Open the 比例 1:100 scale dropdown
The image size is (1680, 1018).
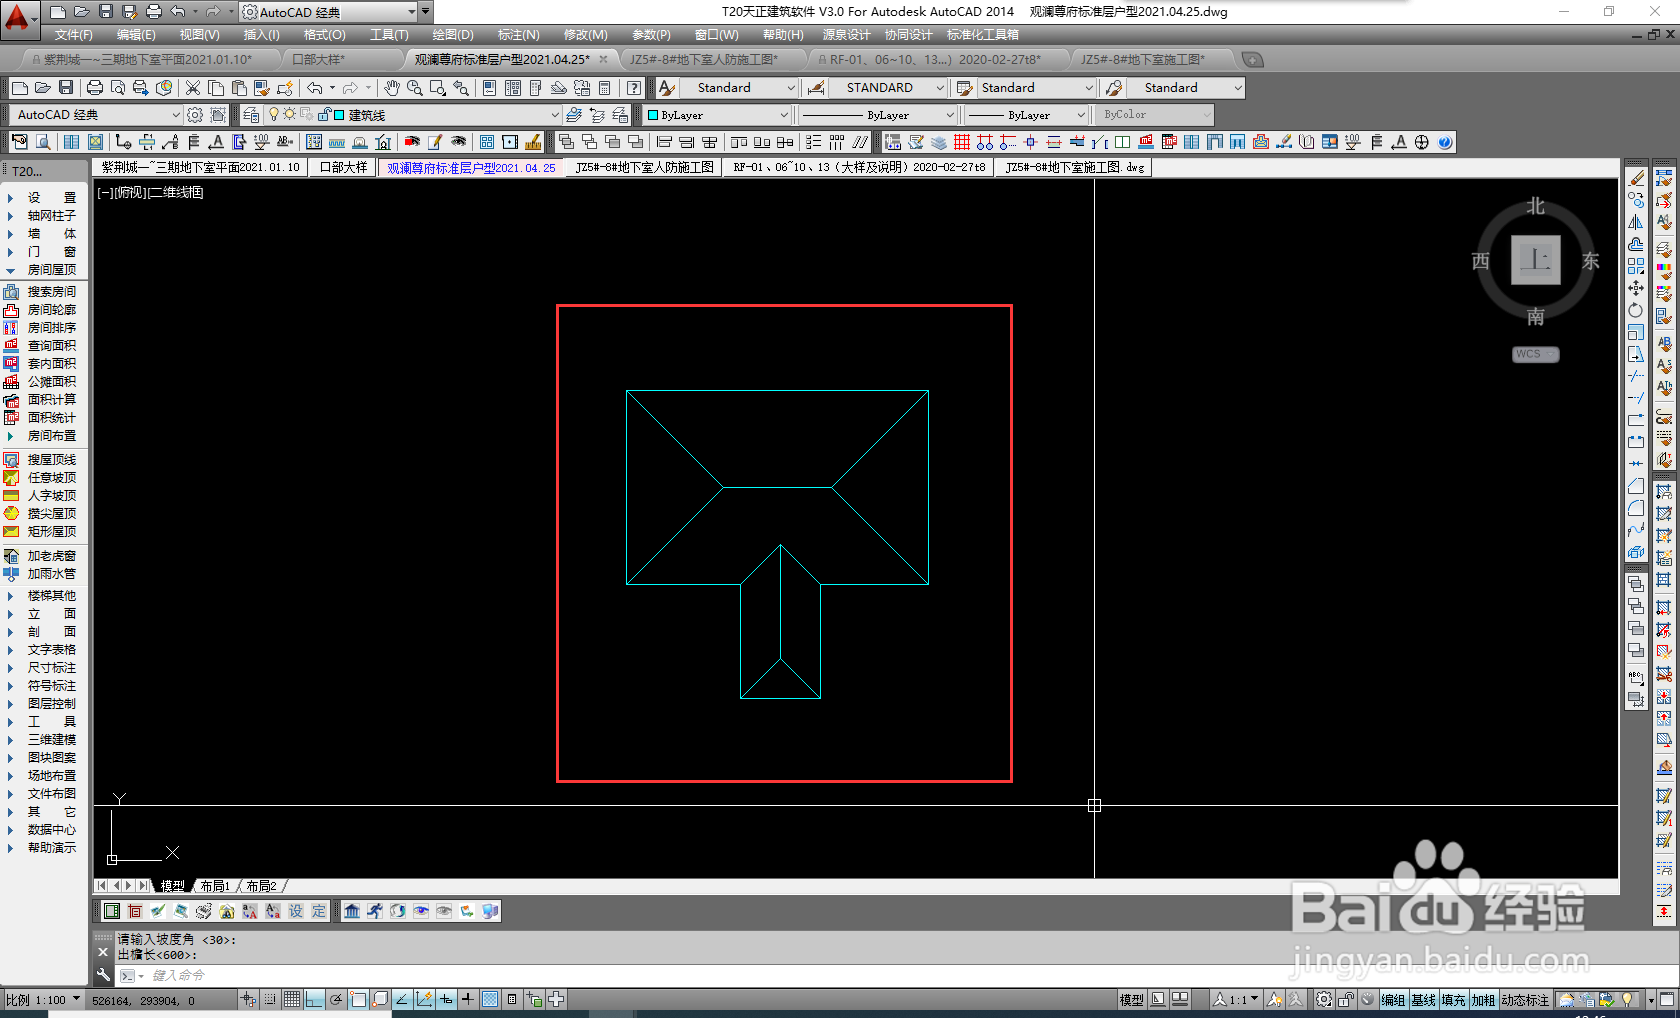click(43, 1000)
